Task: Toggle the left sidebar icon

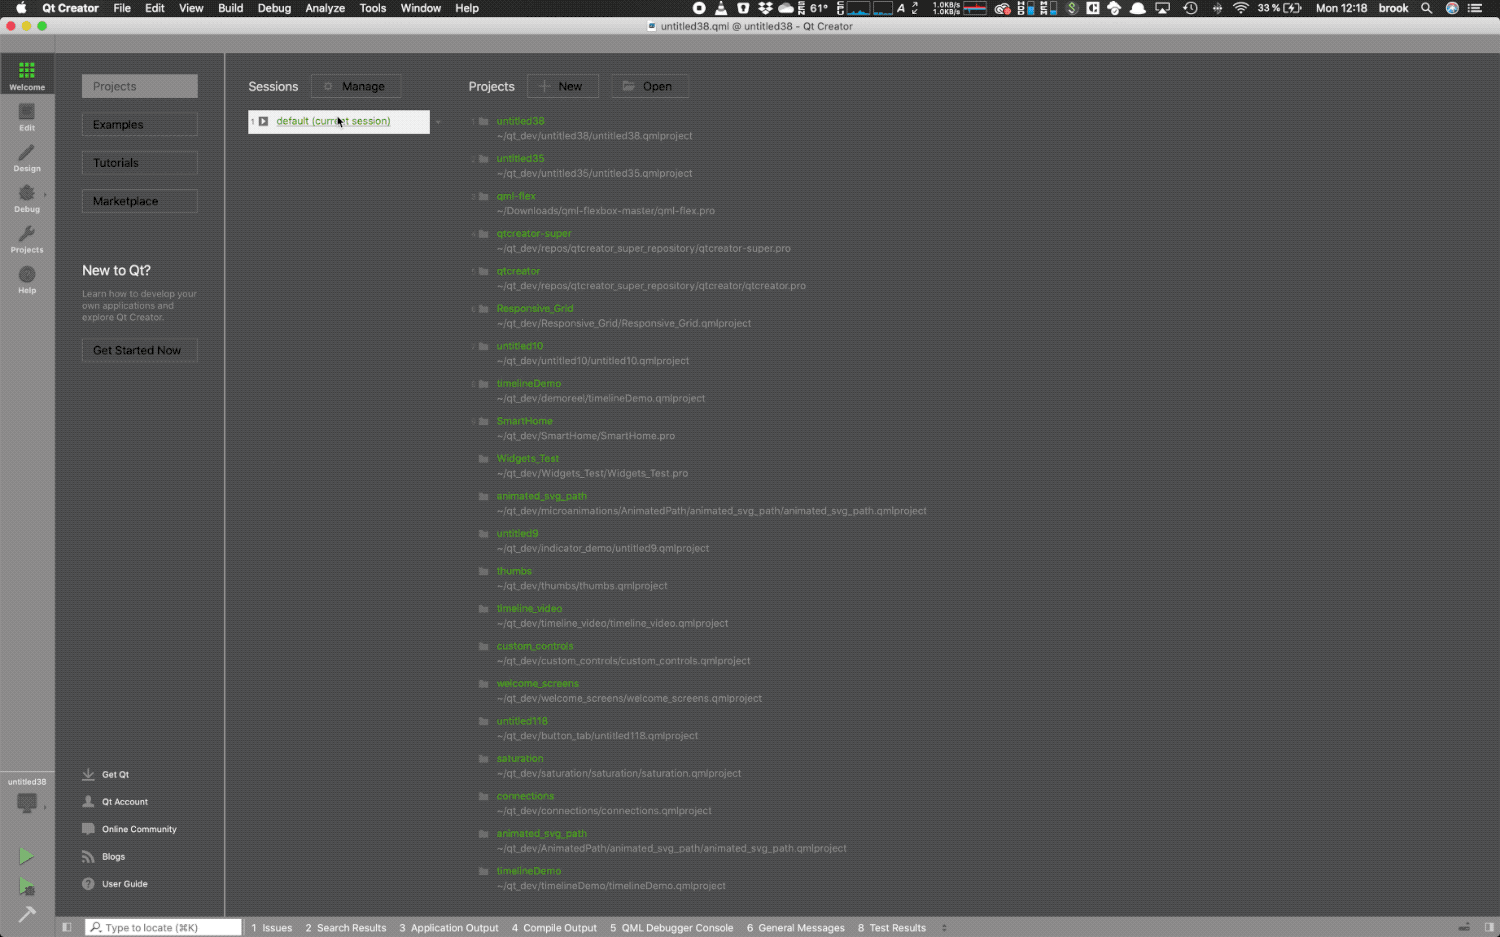Action: pos(67,927)
